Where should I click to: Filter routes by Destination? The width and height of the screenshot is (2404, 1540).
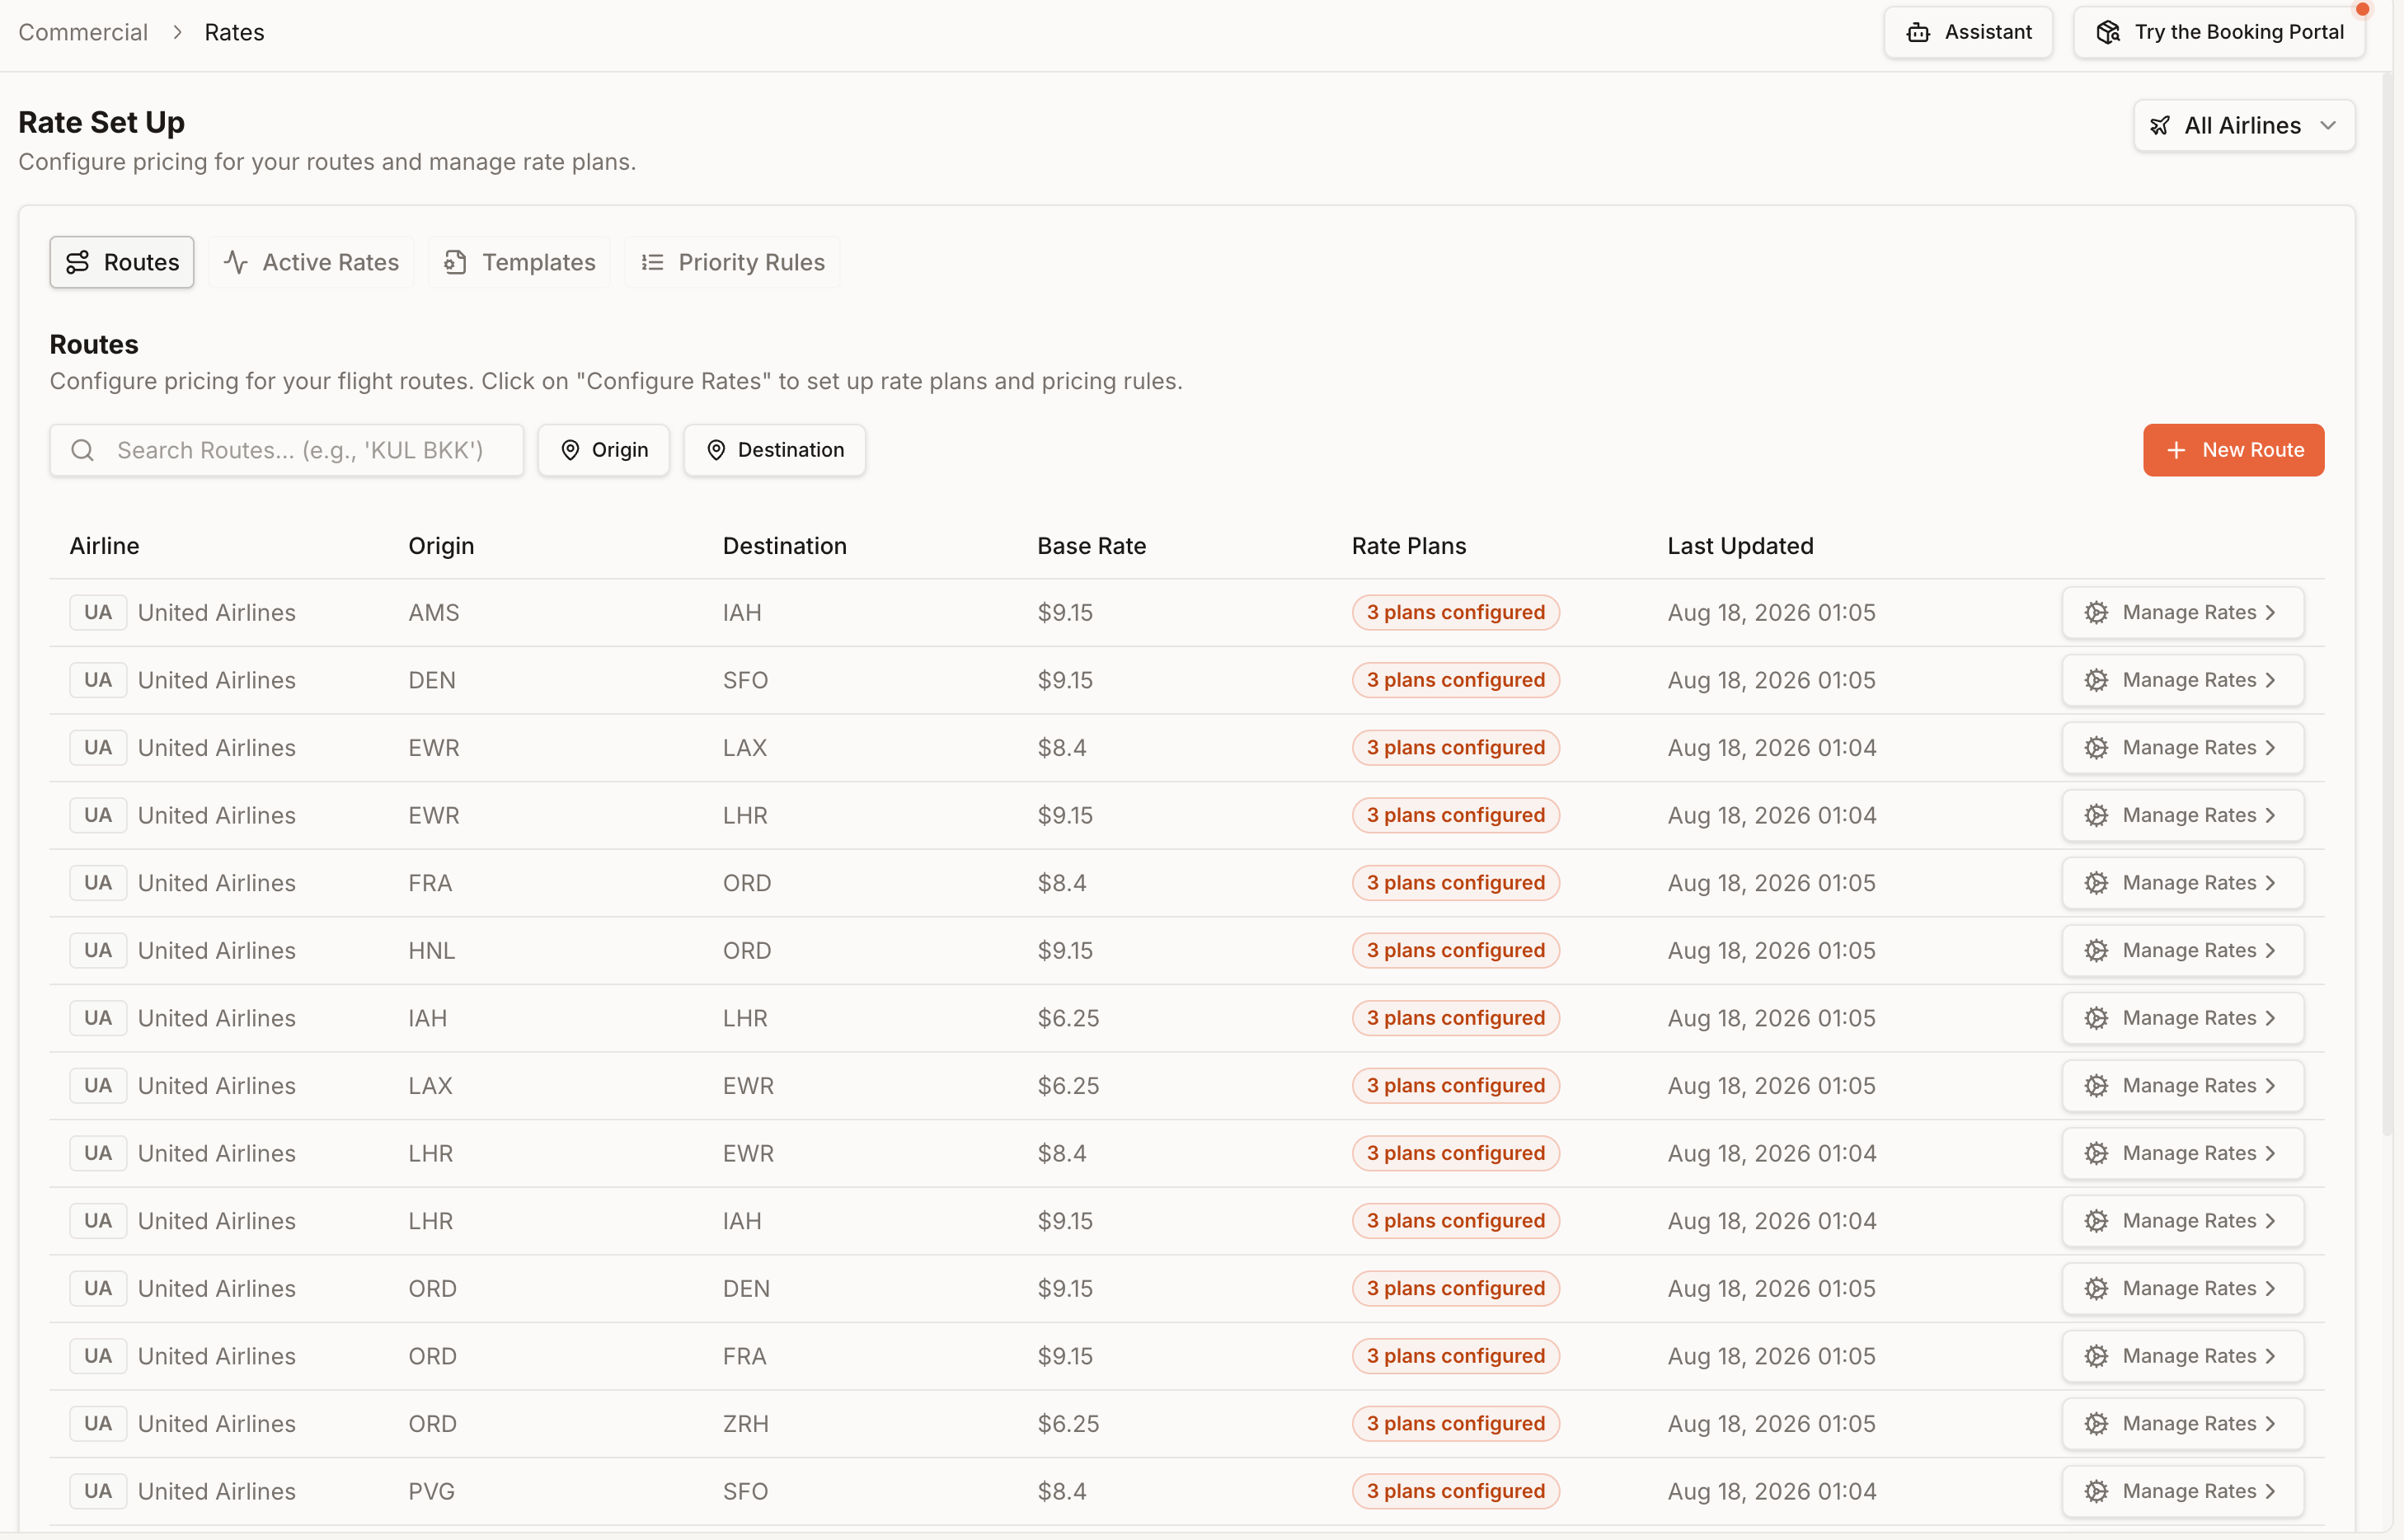(x=775, y=450)
